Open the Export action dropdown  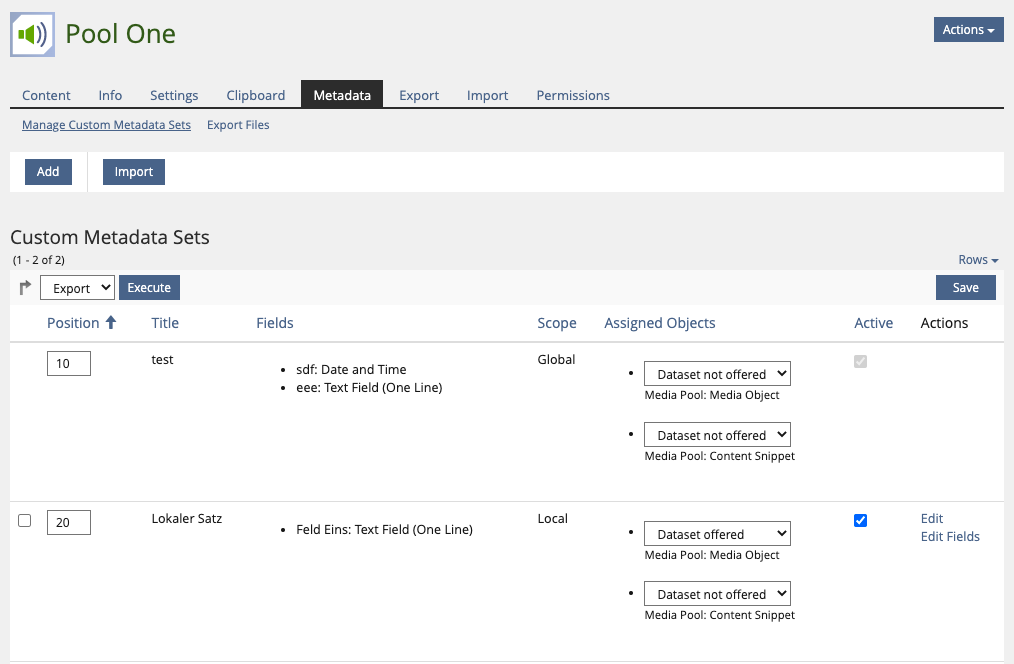pyautogui.click(x=78, y=288)
